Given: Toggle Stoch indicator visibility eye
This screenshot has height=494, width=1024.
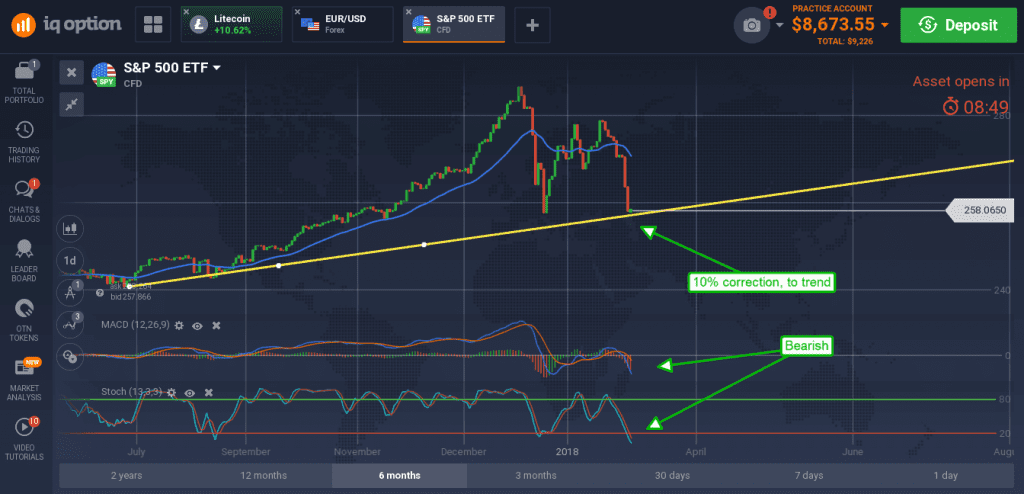Looking at the screenshot, I should [190, 393].
